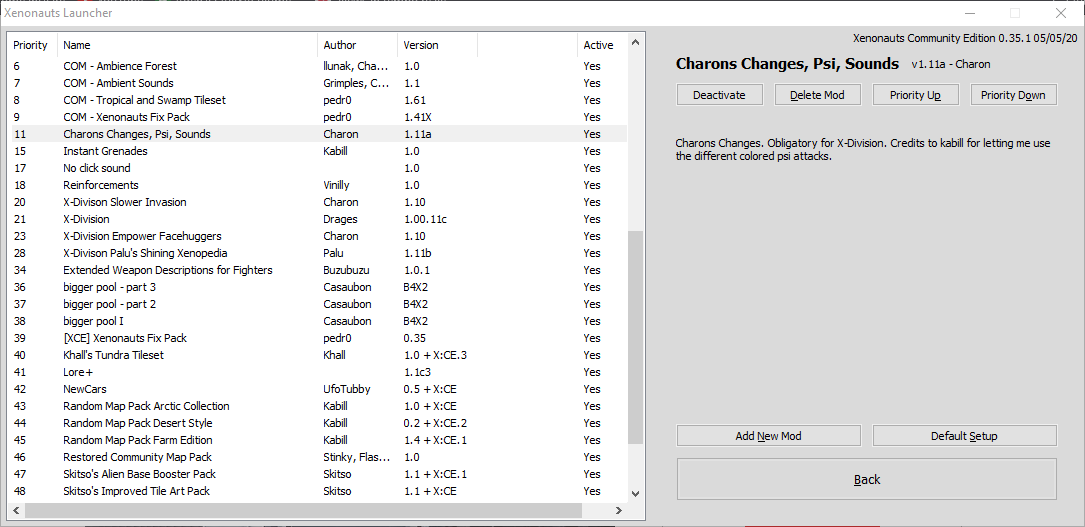Screen dimensions: 1085x527
Task: Click the horizontal scrollbar thumb
Action: coord(304,510)
